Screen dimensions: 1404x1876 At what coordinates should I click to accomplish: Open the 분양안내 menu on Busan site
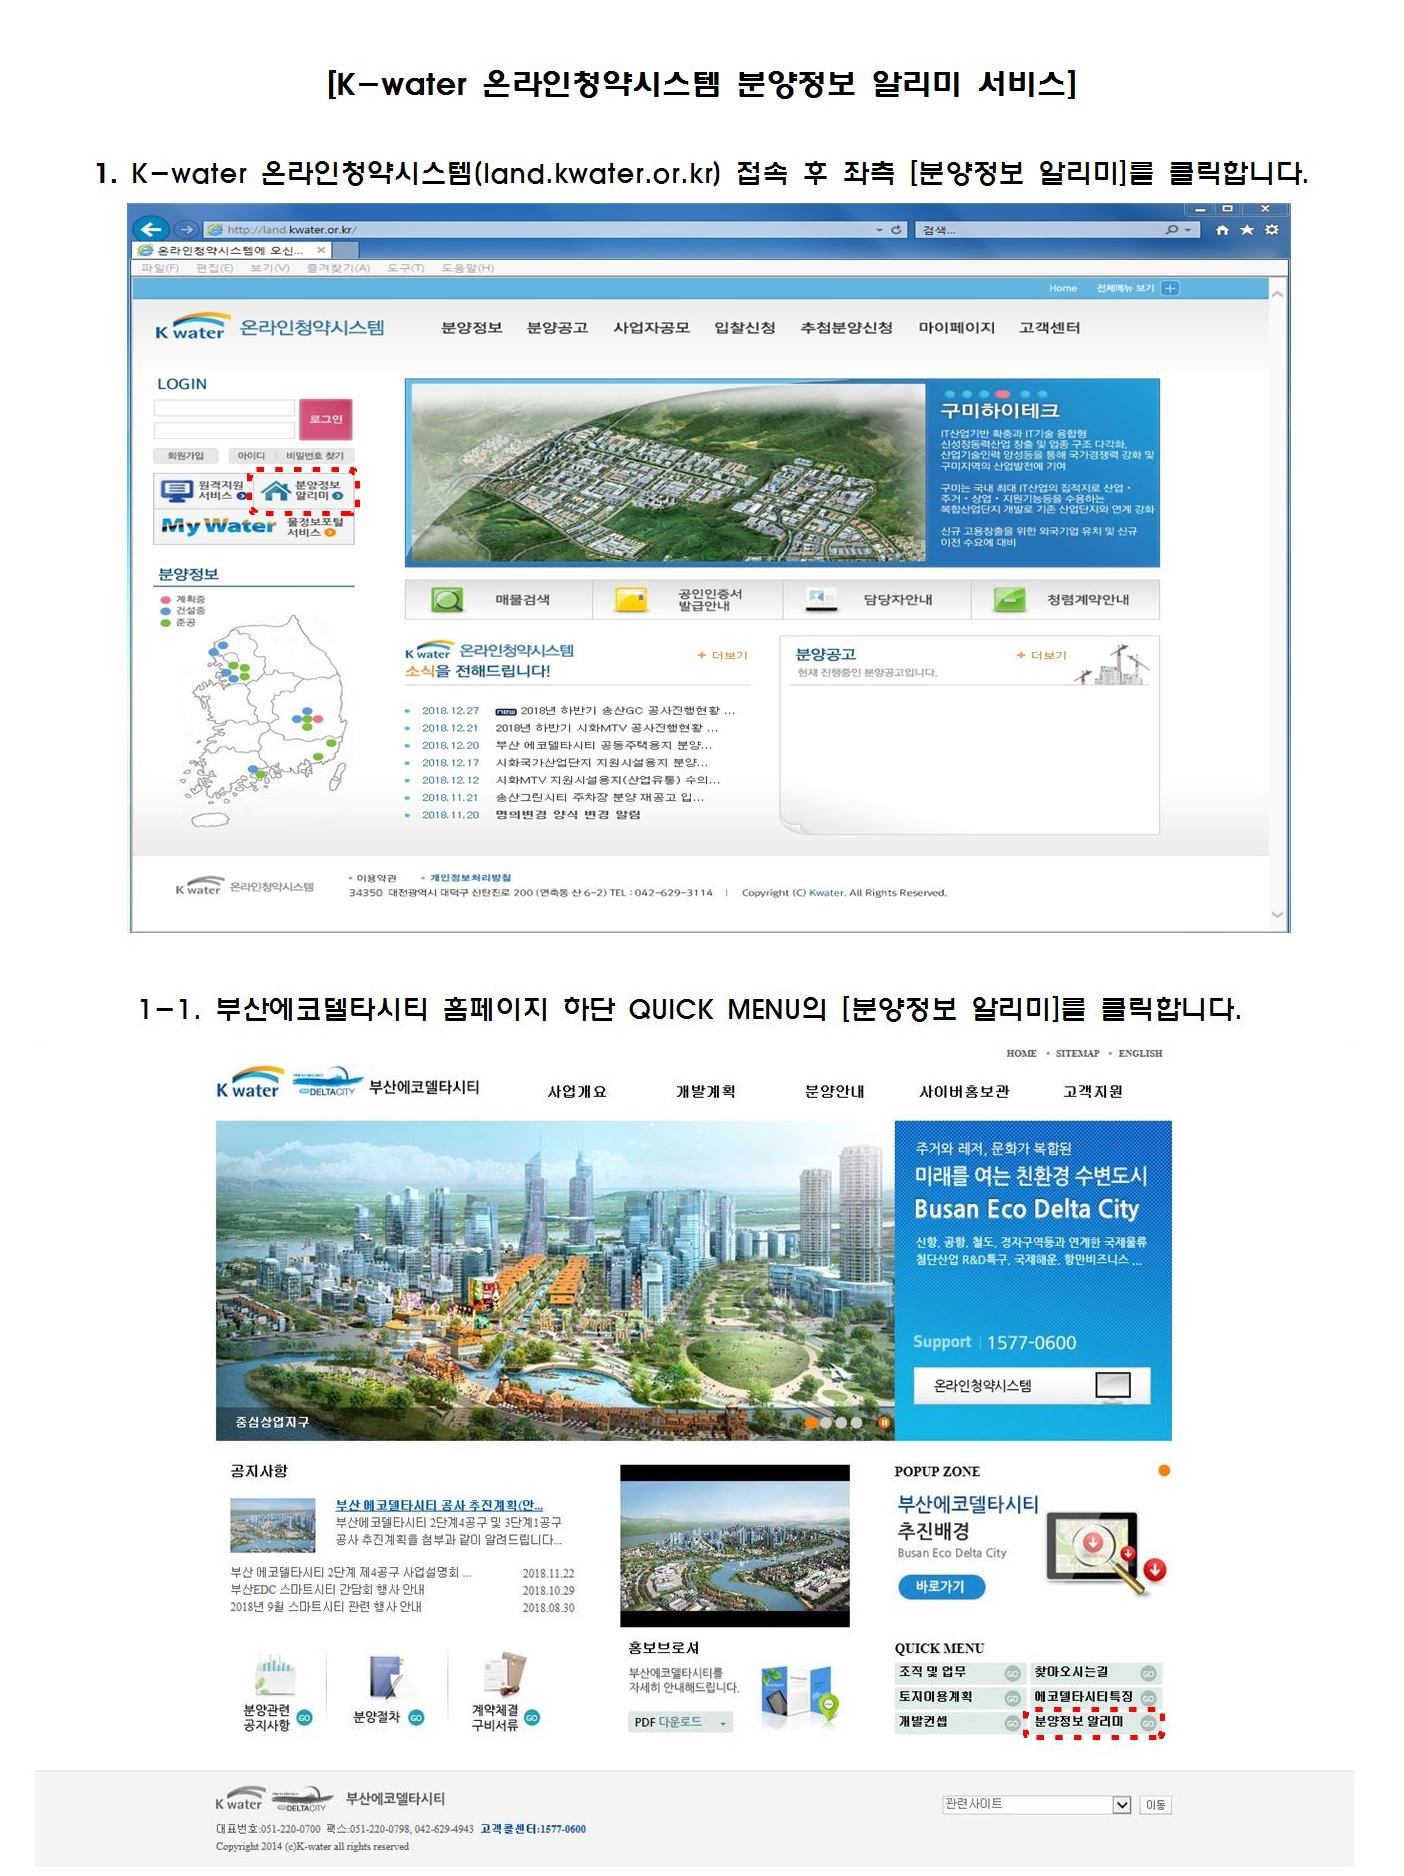tap(834, 1091)
